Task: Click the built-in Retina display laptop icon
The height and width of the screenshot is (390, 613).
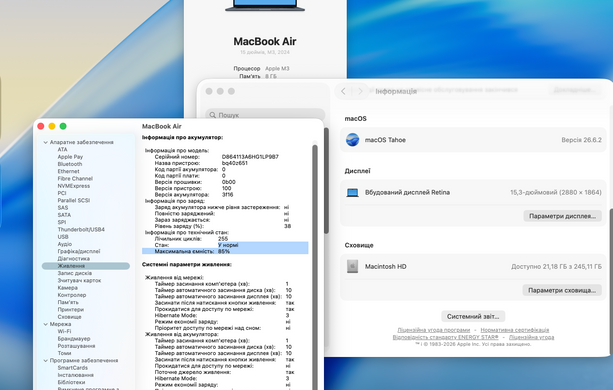Action: [352, 192]
